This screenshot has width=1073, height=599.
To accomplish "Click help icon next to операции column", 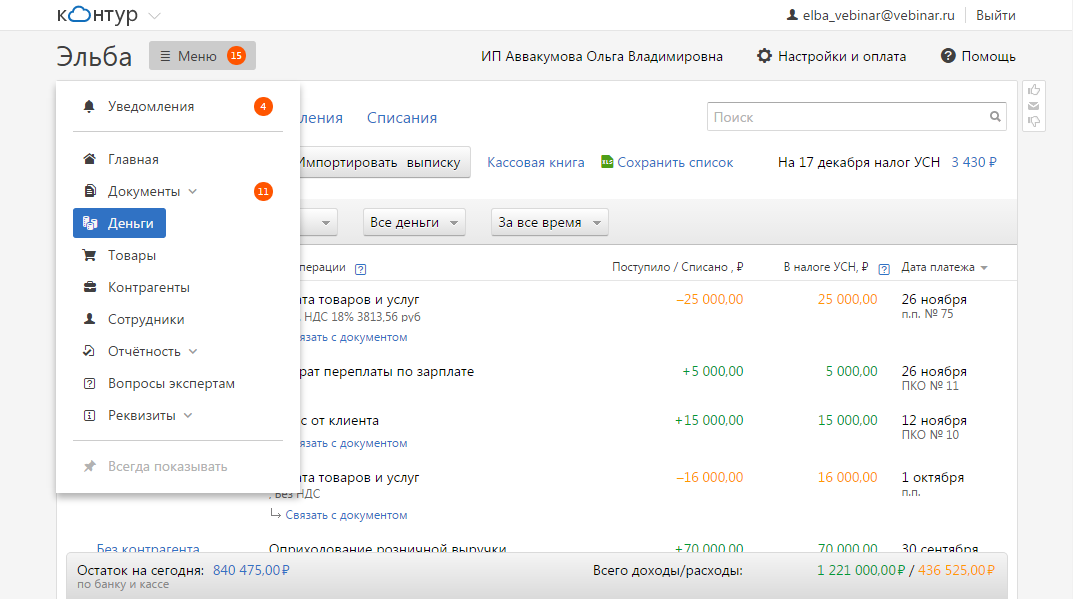I will coord(361,269).
